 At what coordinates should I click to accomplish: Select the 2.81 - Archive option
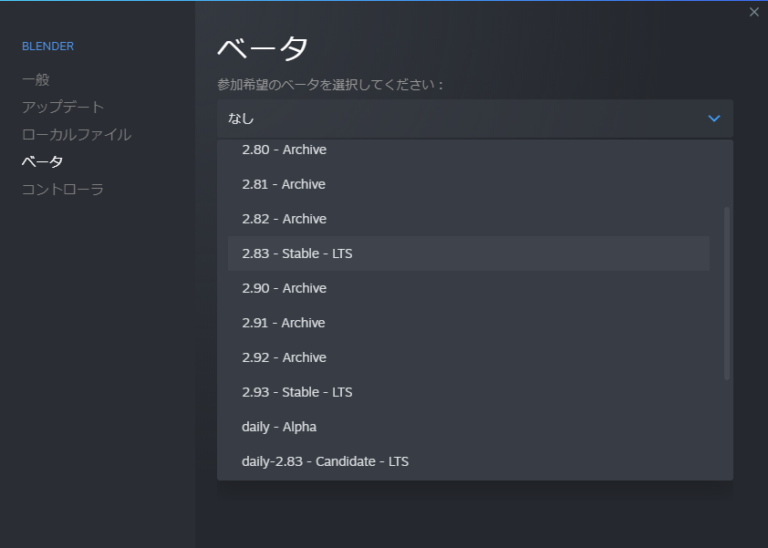tap(468, 184)
